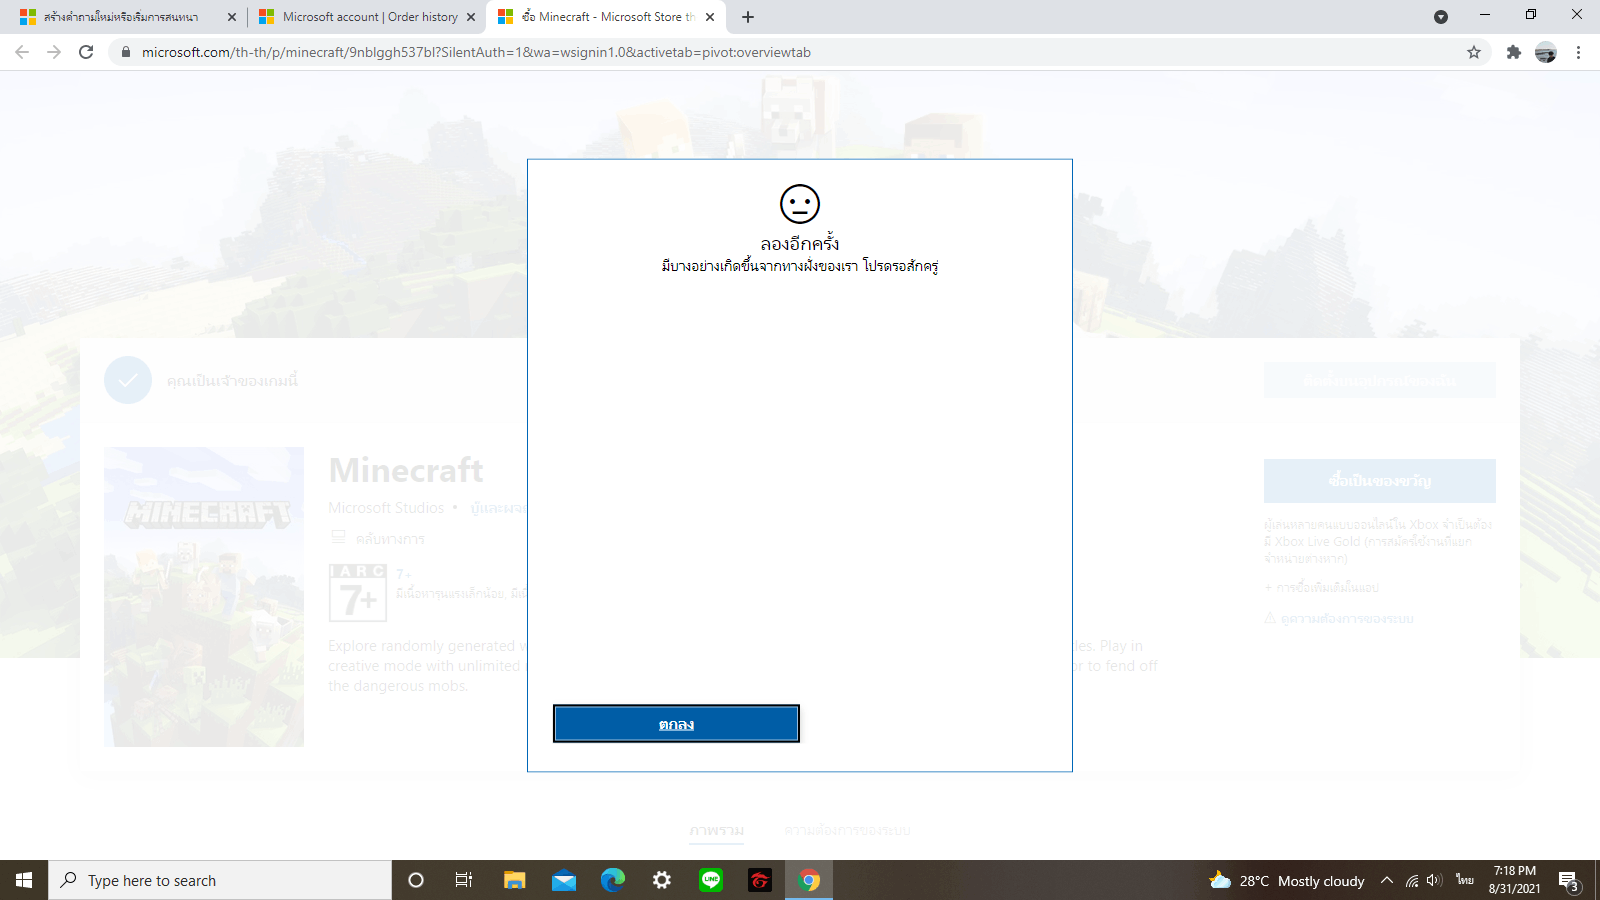Image resolution: width=1600 pixels, height=900 pixels.
Task: Close the first Thai Microsoft browser tab
Action: [x=232, y=17]
